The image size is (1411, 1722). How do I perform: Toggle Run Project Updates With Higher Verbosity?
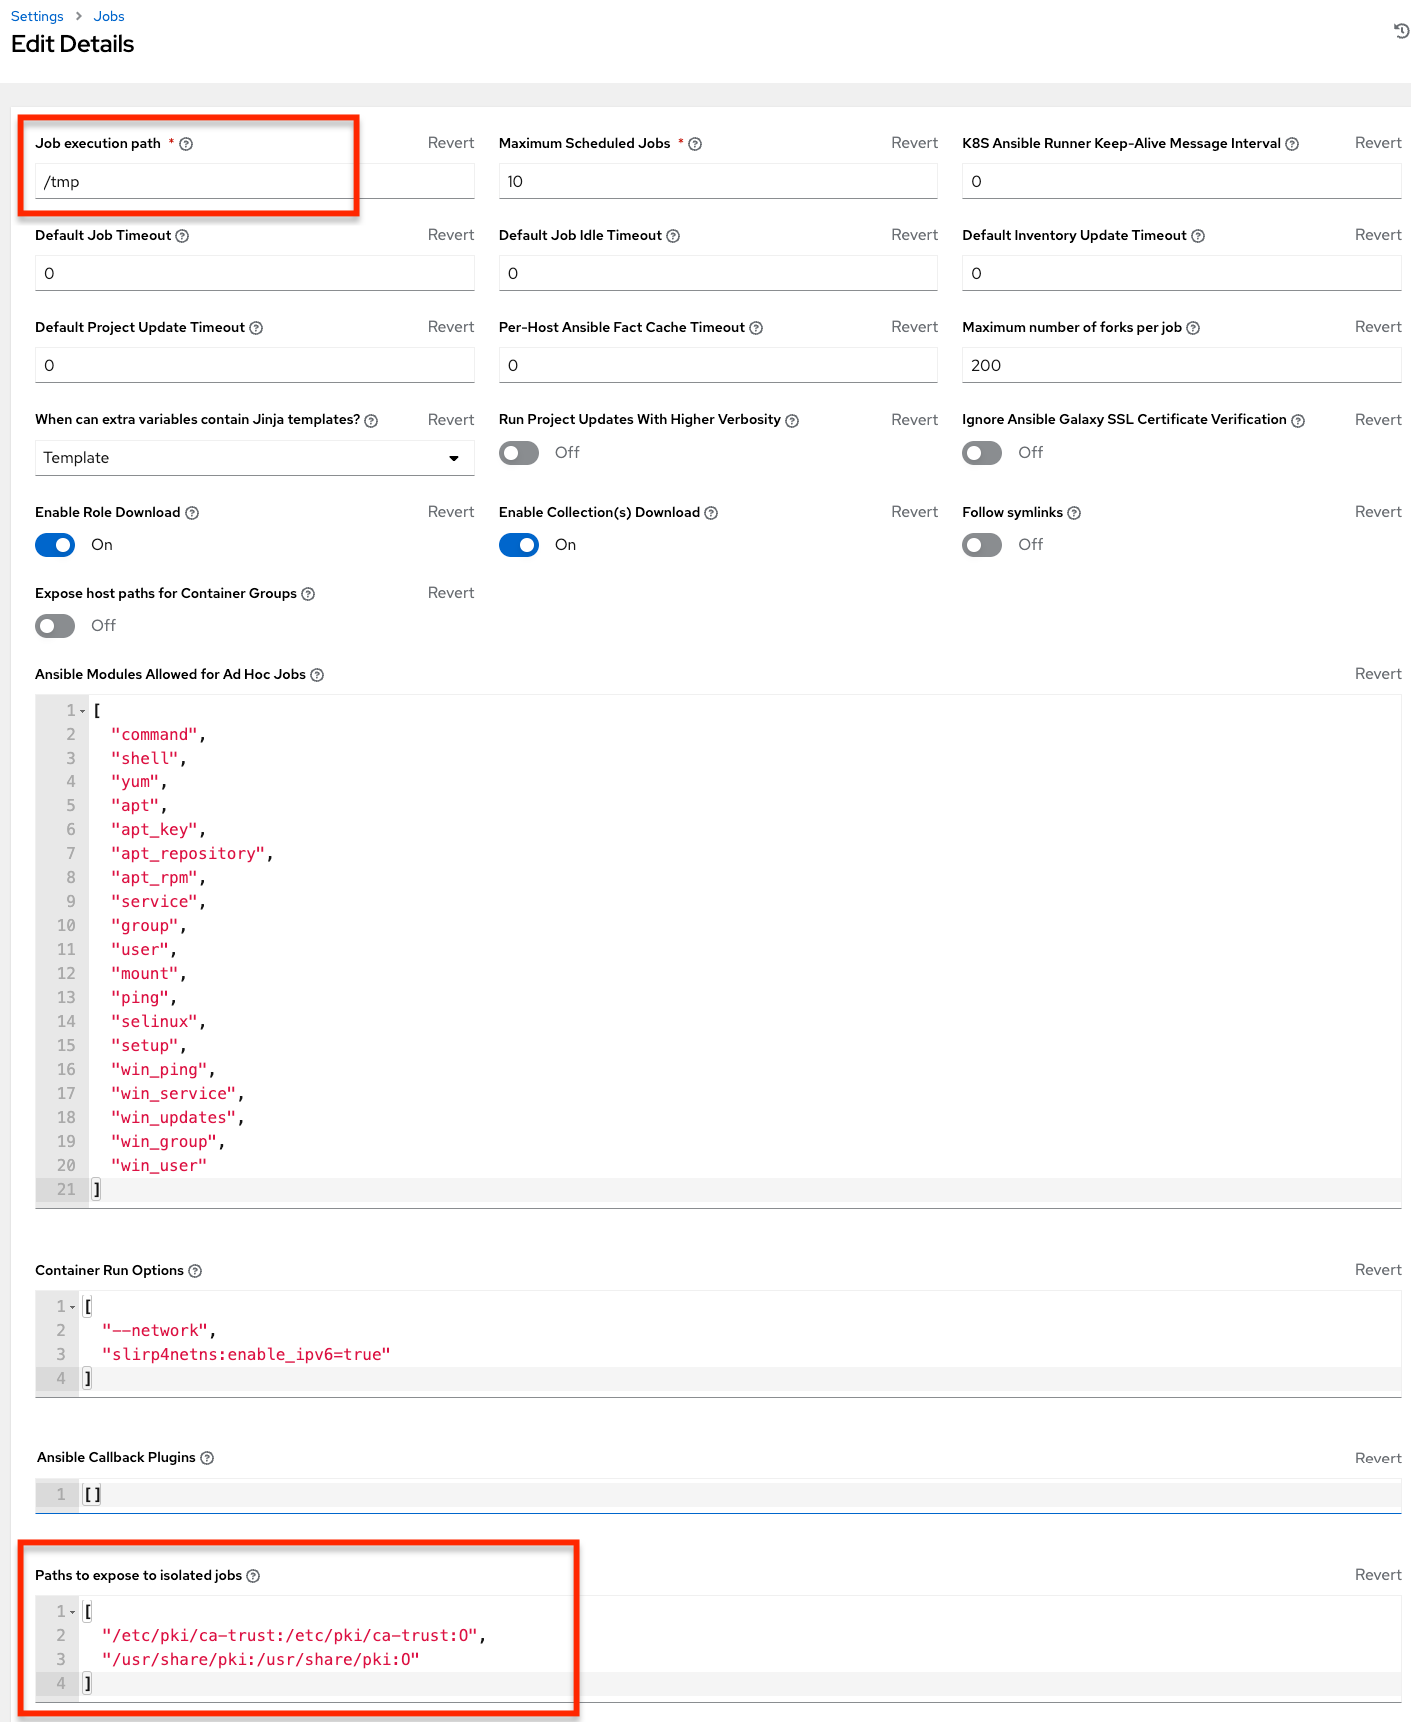pyautogui.click(x=519, y=453)
